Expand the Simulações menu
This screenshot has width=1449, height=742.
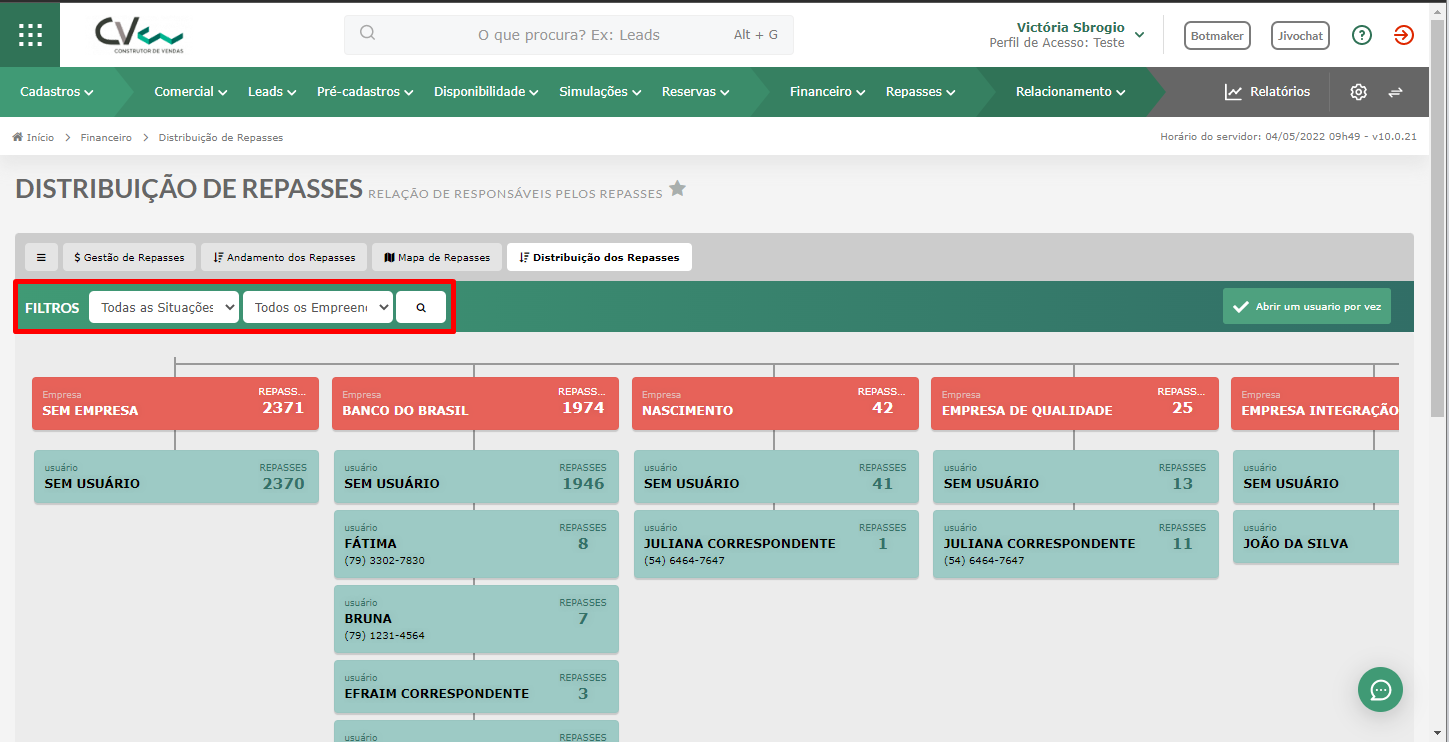coord(600,92)
